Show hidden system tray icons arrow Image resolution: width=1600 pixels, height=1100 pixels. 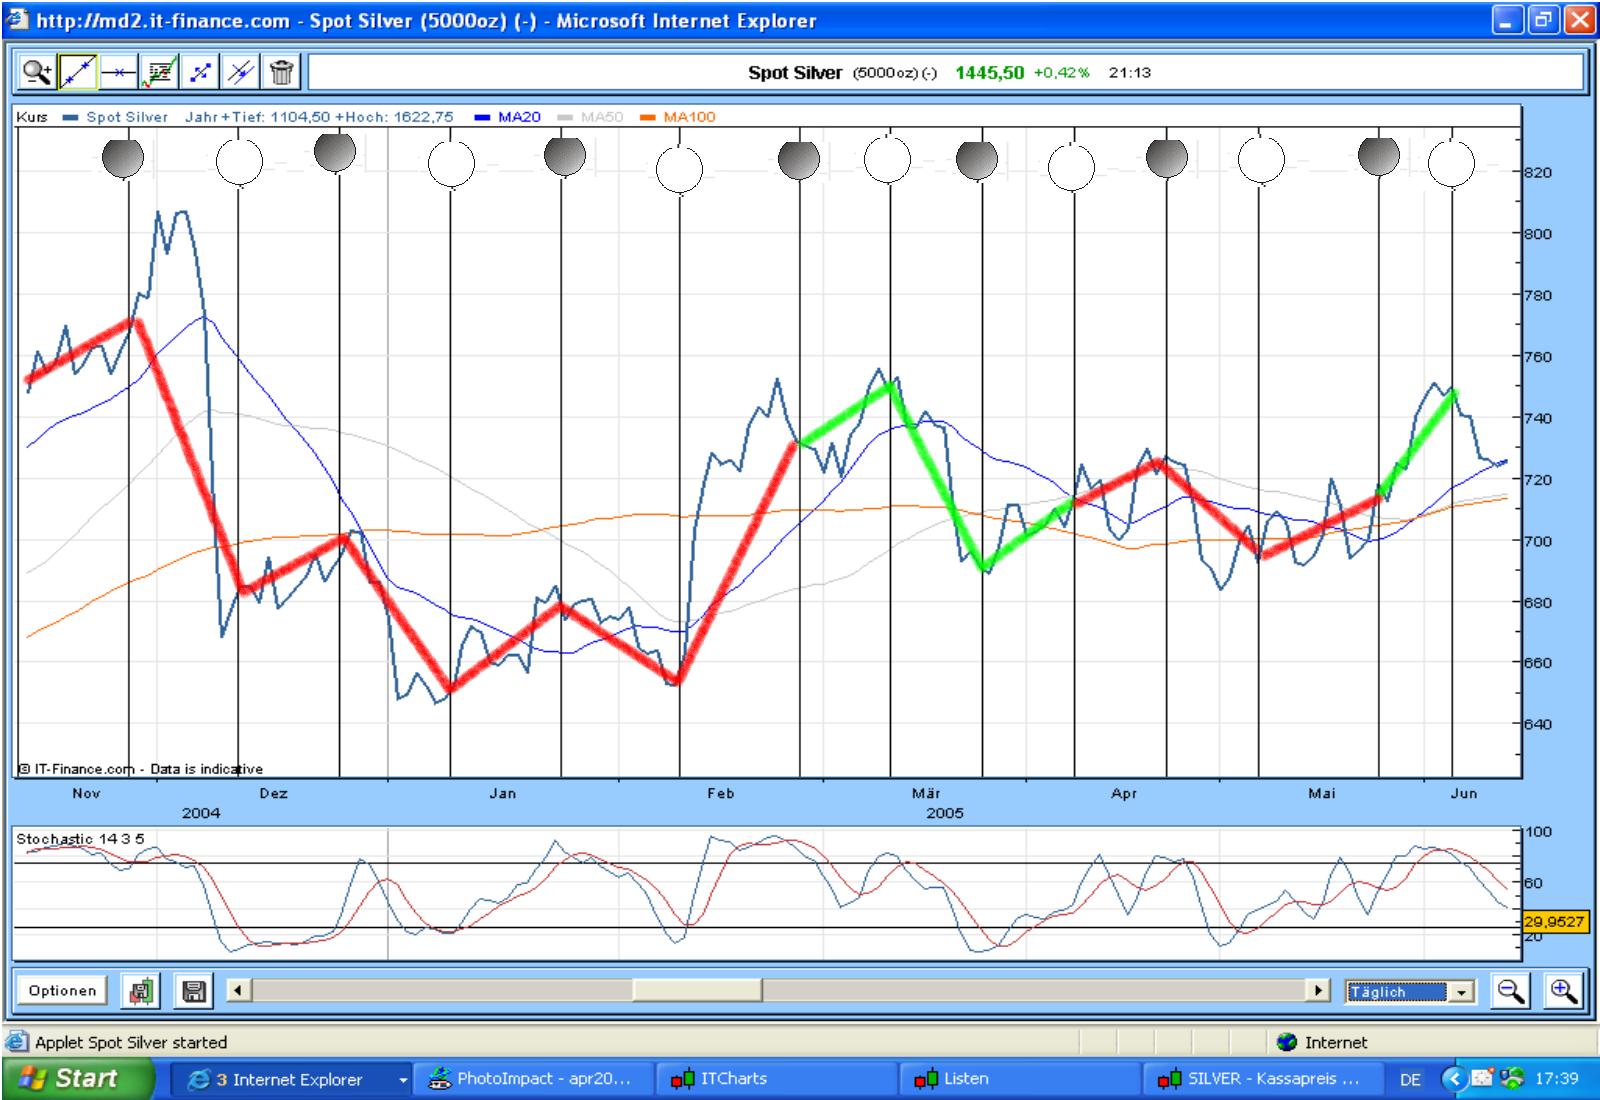[1454, 1079]
